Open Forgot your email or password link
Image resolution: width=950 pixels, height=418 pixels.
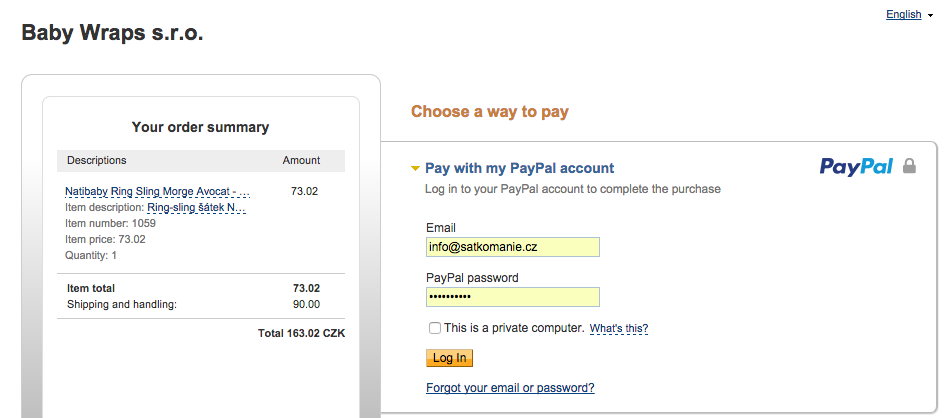coord(510,387)
